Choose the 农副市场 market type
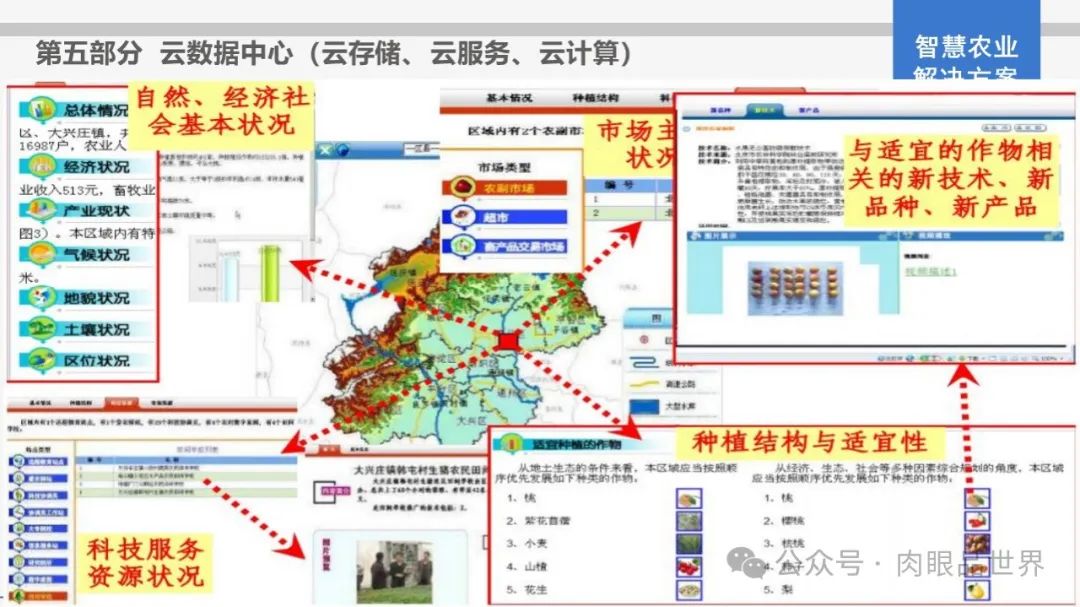The height and width of the screenshot is (607, 1080). [505, 188]
